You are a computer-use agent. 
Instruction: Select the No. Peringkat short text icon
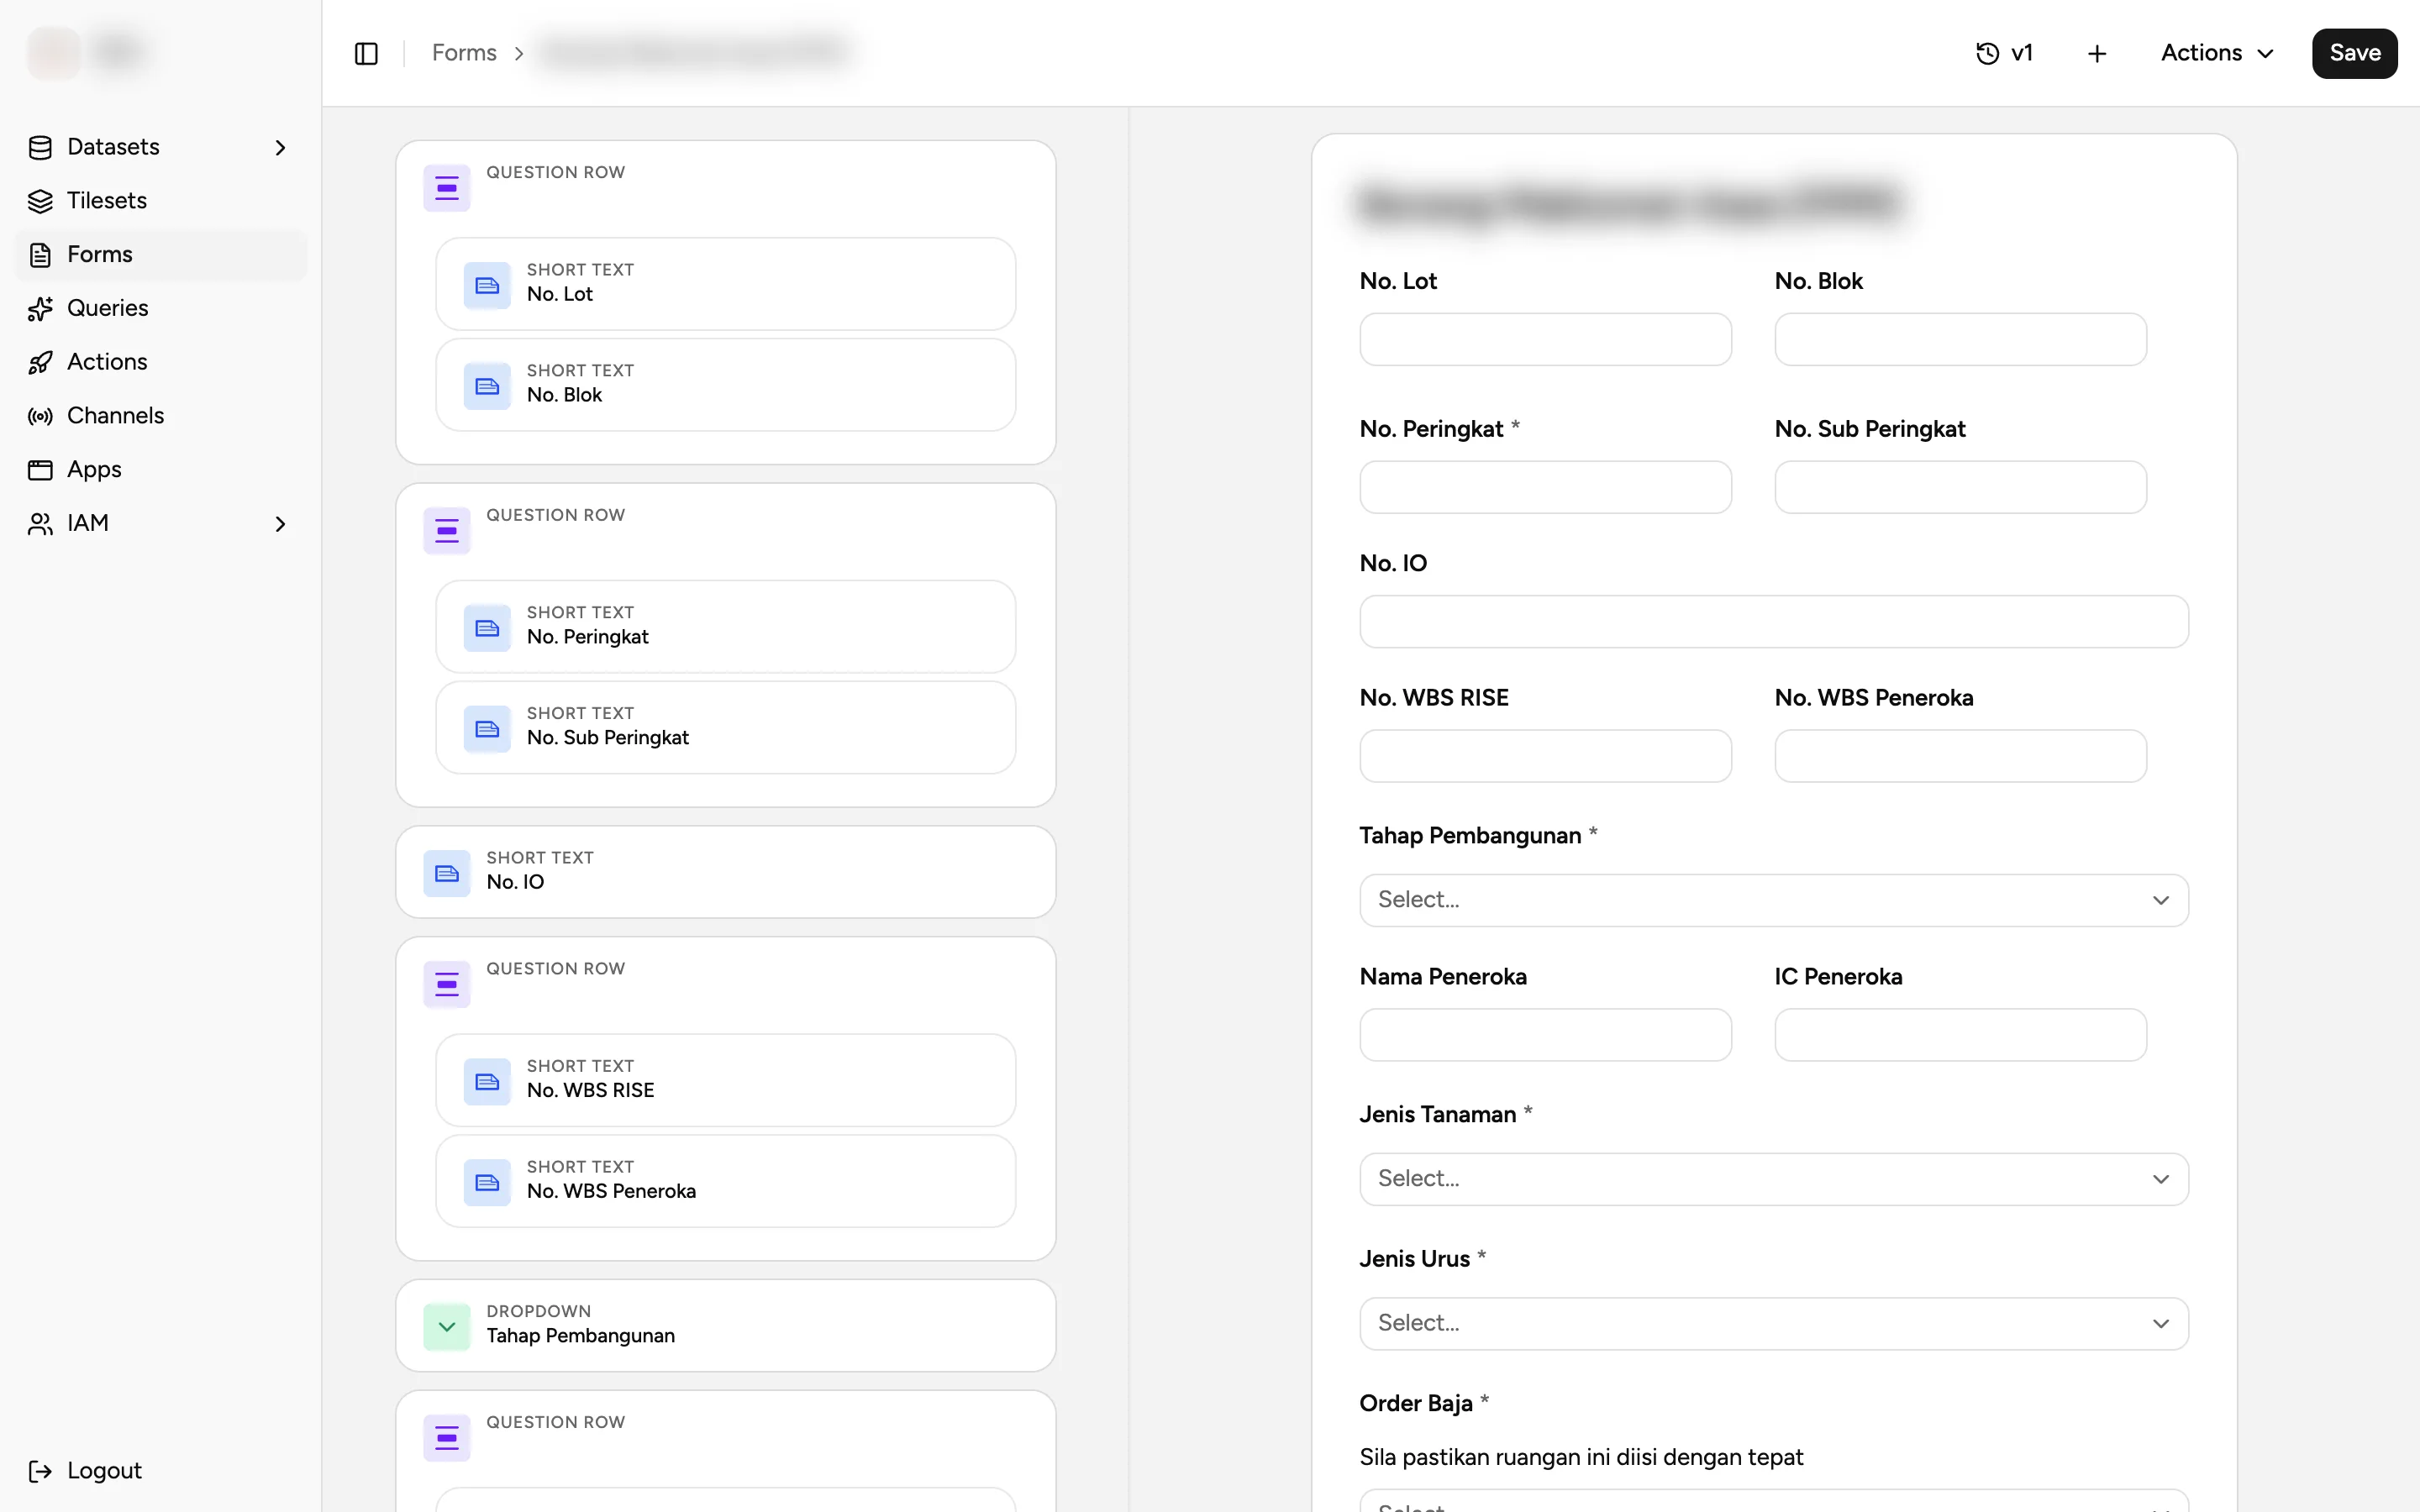tap(487, 628)
